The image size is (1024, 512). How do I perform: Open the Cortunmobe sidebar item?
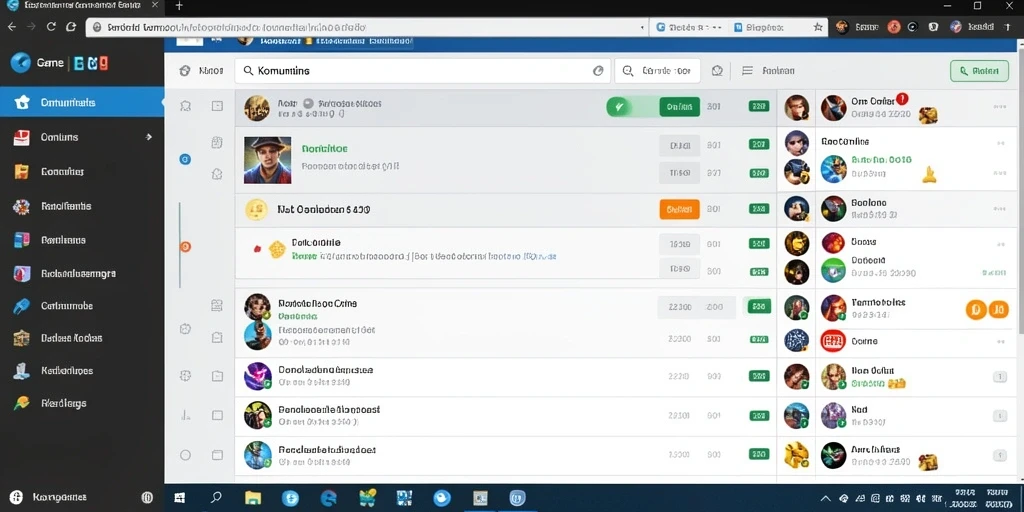(82, 306)
